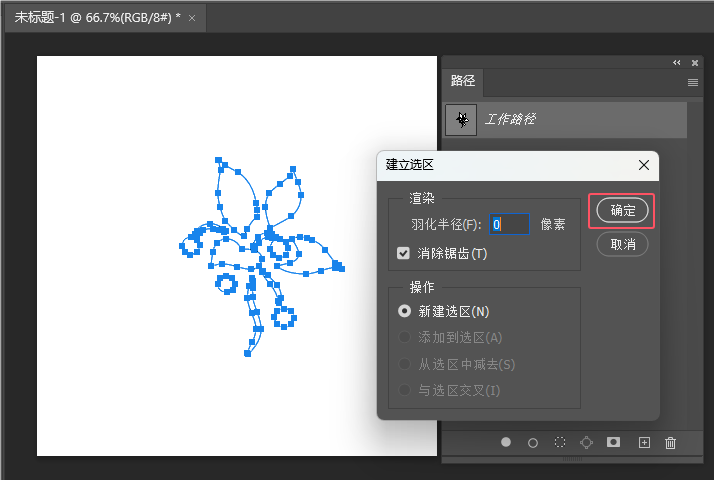714x480 pixels.
Task: Stroke path with brush icon
Action: coord(532,443)
